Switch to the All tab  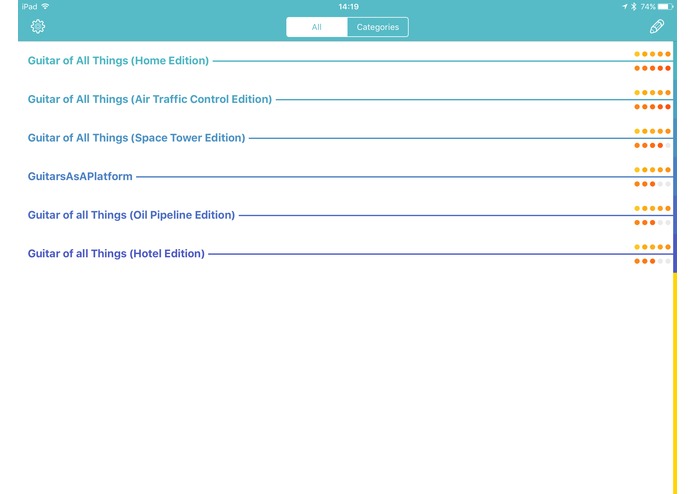click(x=316, y=27)
